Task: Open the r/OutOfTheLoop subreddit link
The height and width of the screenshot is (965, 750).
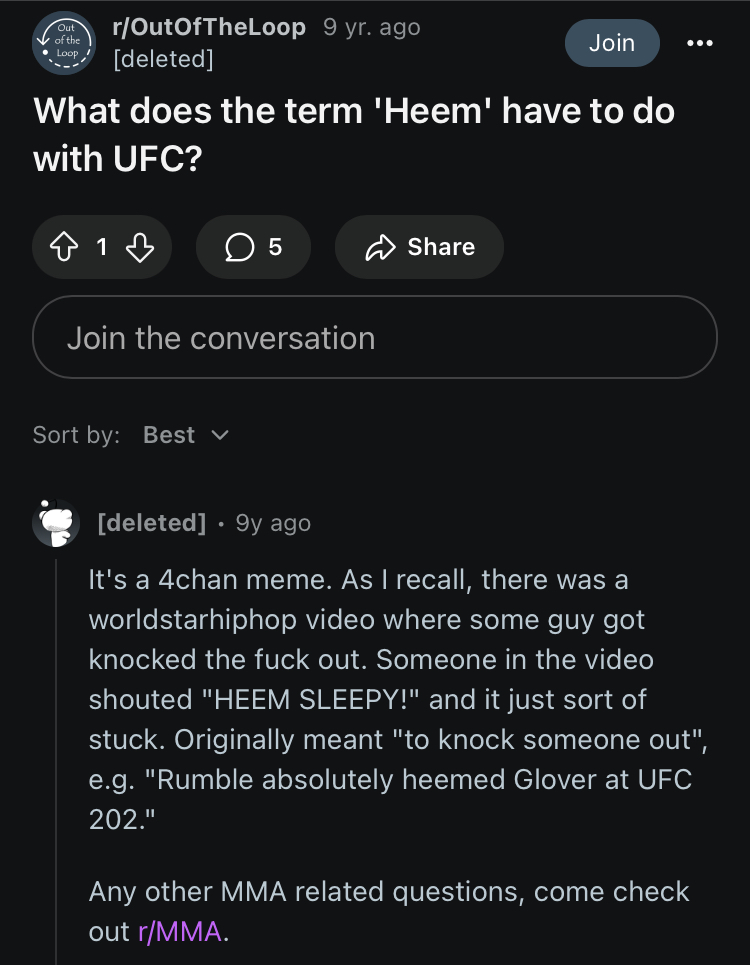Action: click(x=210, y=27)
